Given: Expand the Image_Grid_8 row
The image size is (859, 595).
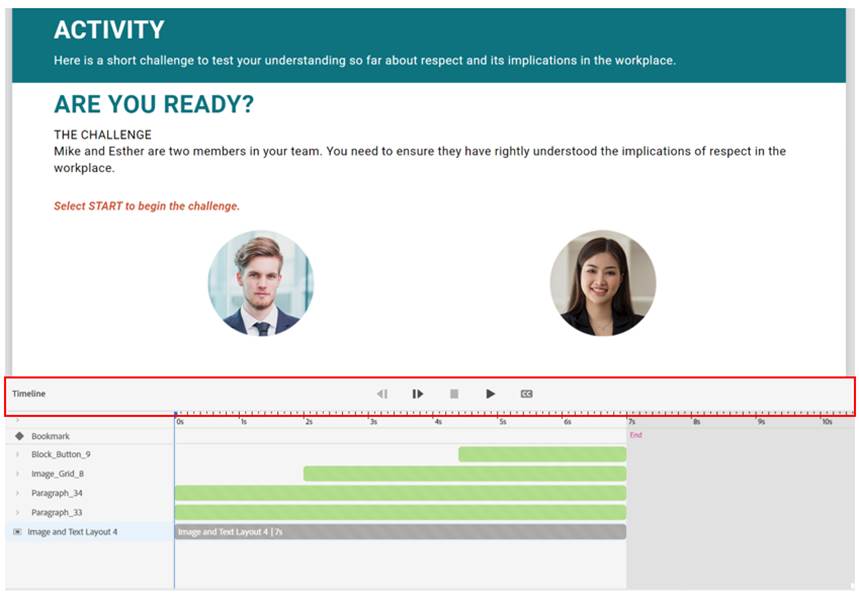Looking at the screenshot, I should click(17, 474).
